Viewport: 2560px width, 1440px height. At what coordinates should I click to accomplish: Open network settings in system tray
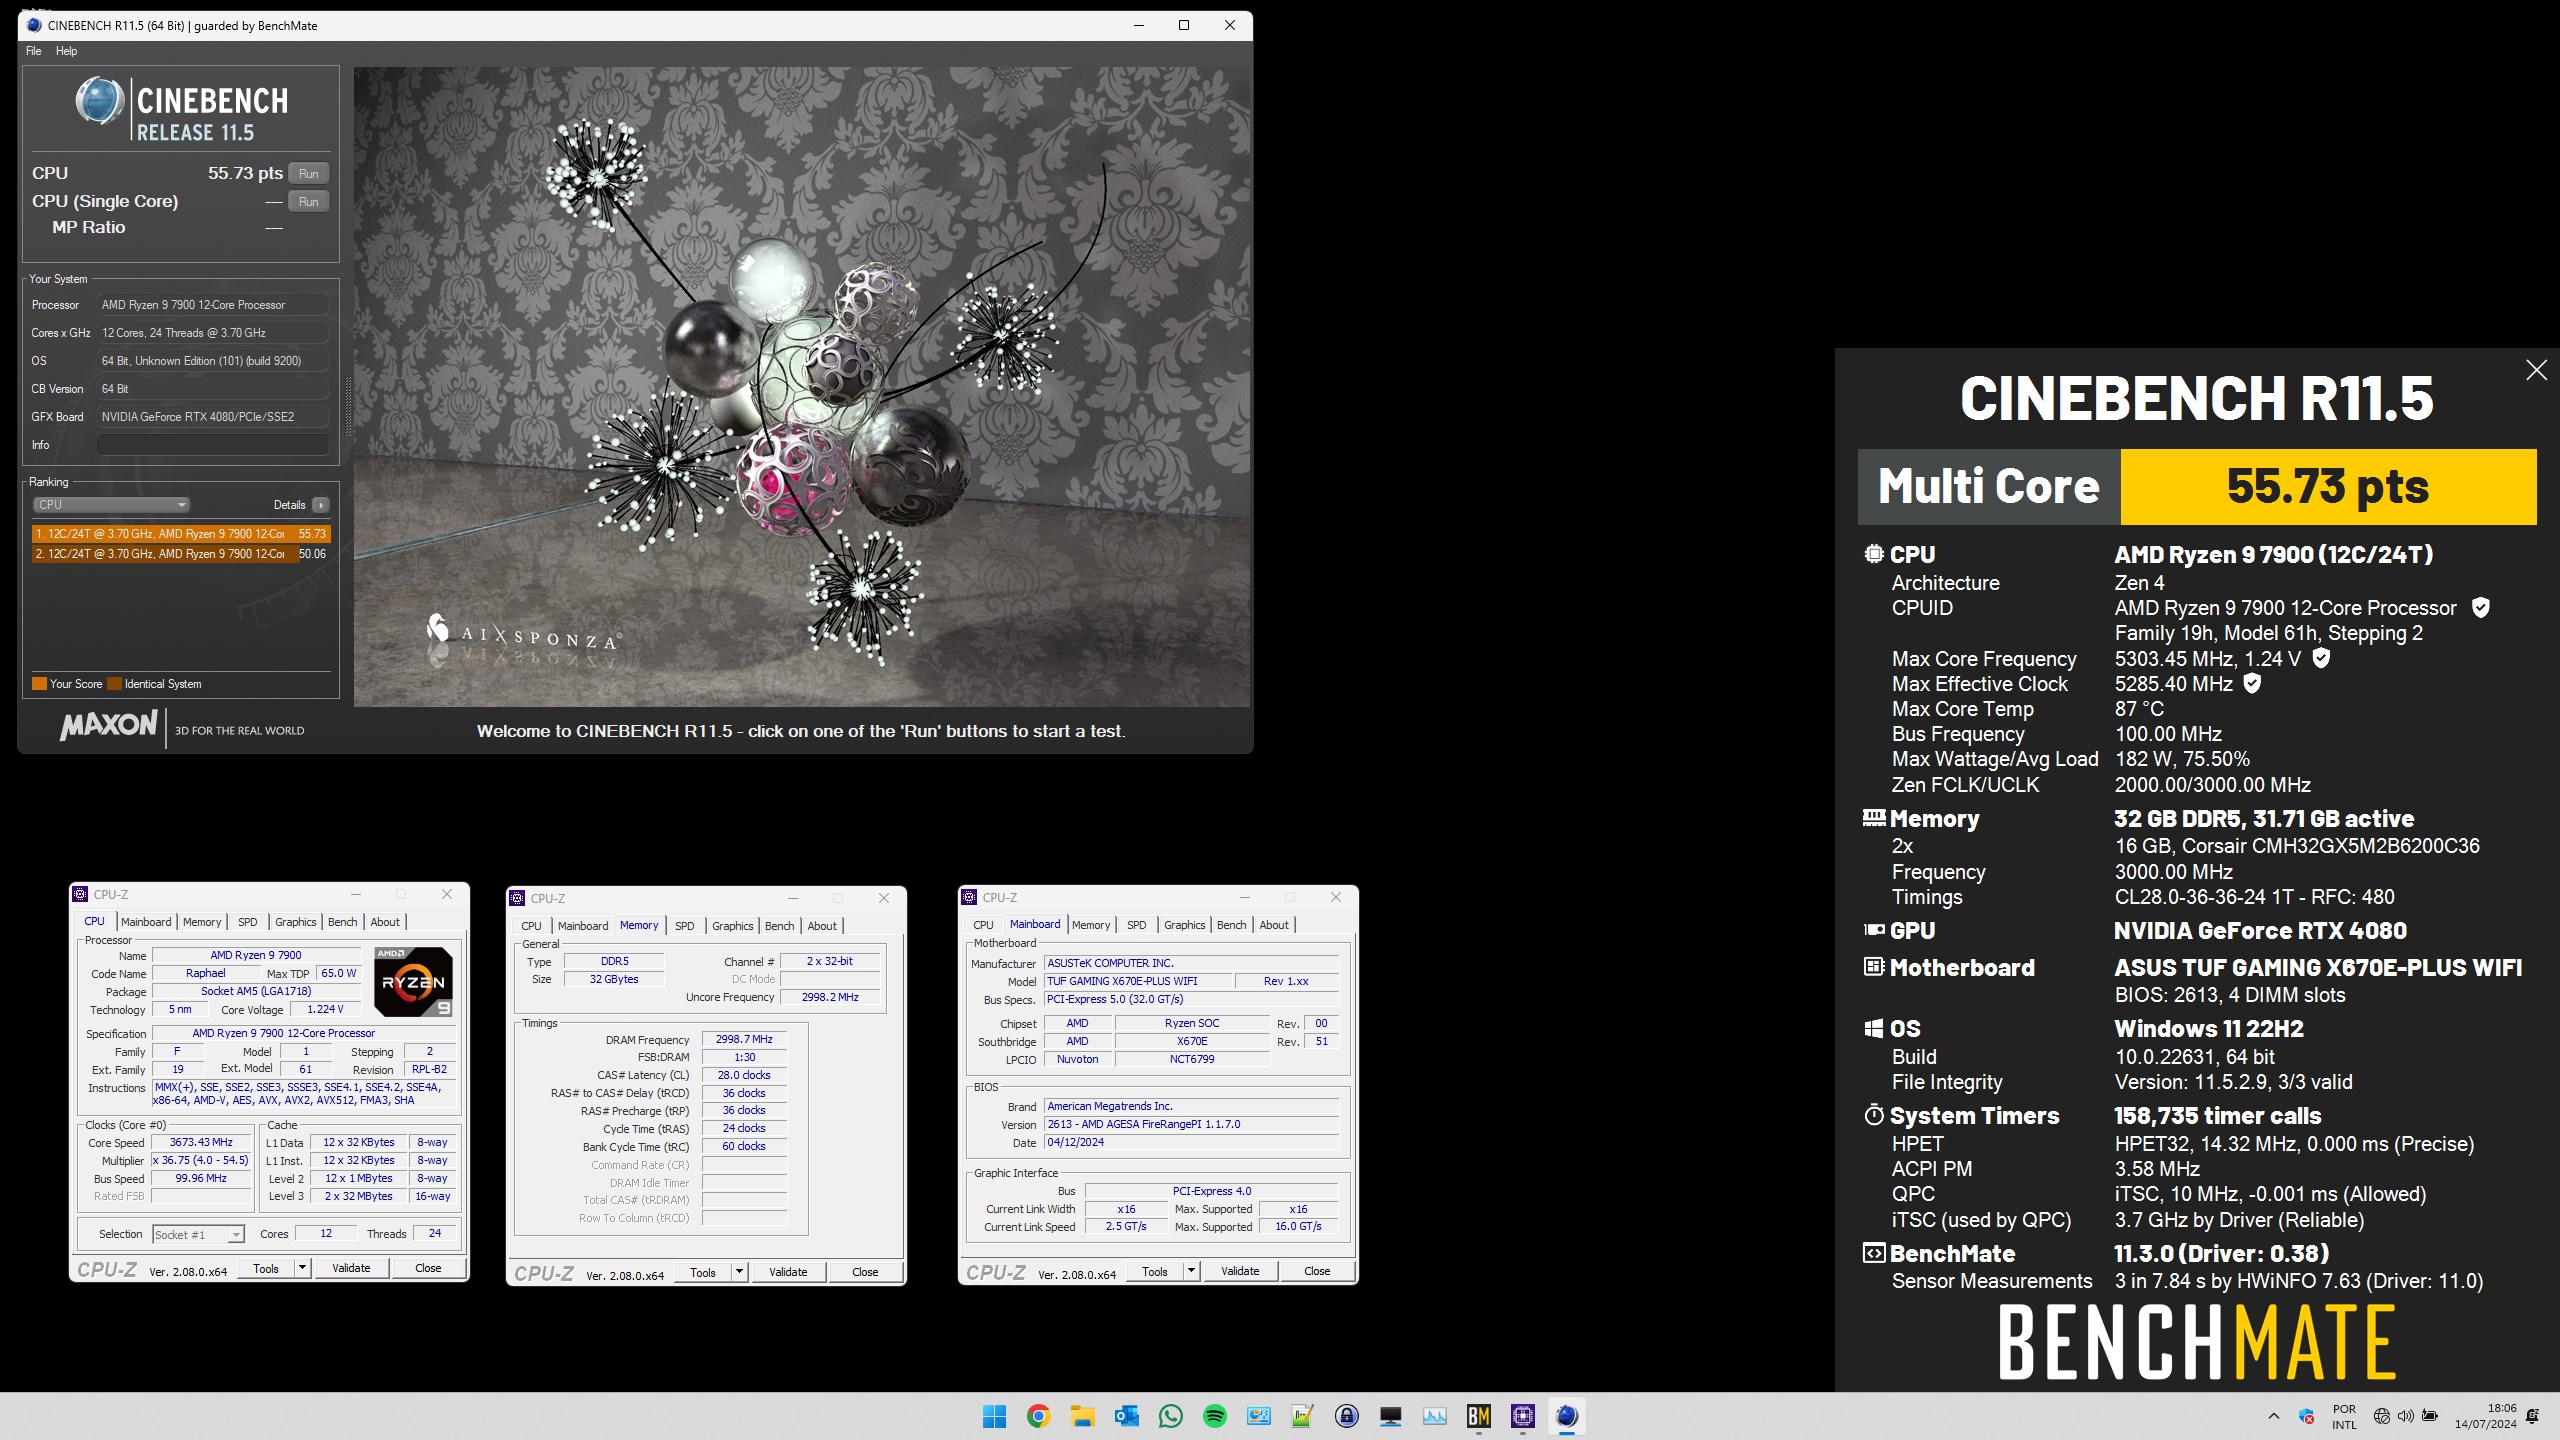tap(2381, 1416)
